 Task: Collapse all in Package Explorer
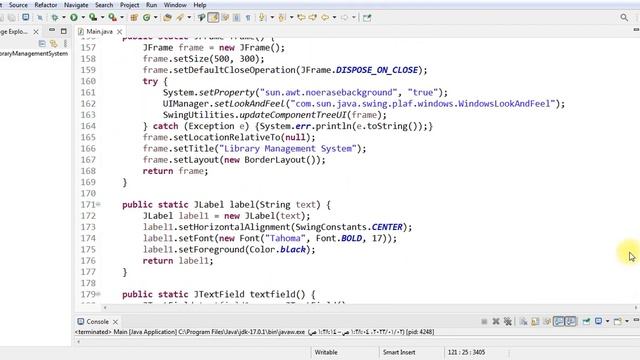click(x=42, y=43)
